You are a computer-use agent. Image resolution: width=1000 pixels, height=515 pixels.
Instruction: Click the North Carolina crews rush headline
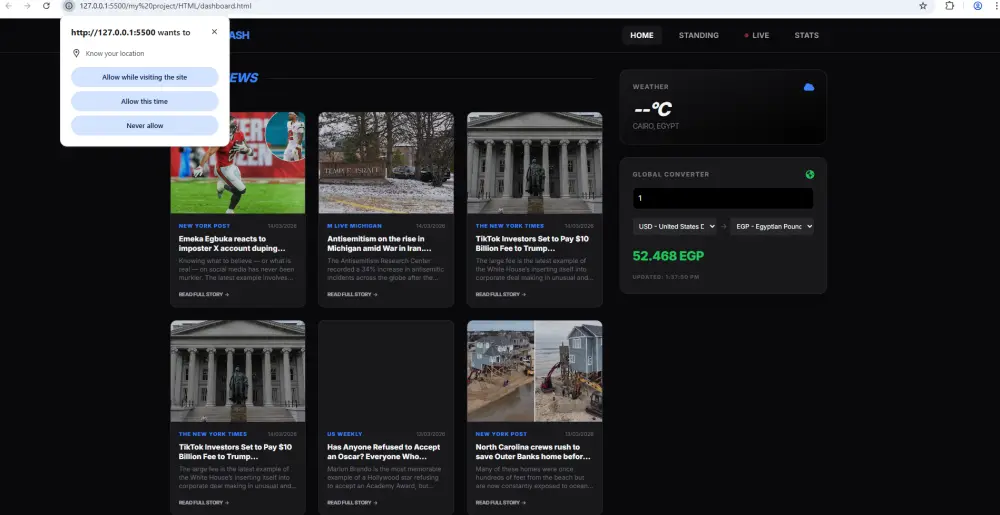pyautogui.click(x=533, y=452)
